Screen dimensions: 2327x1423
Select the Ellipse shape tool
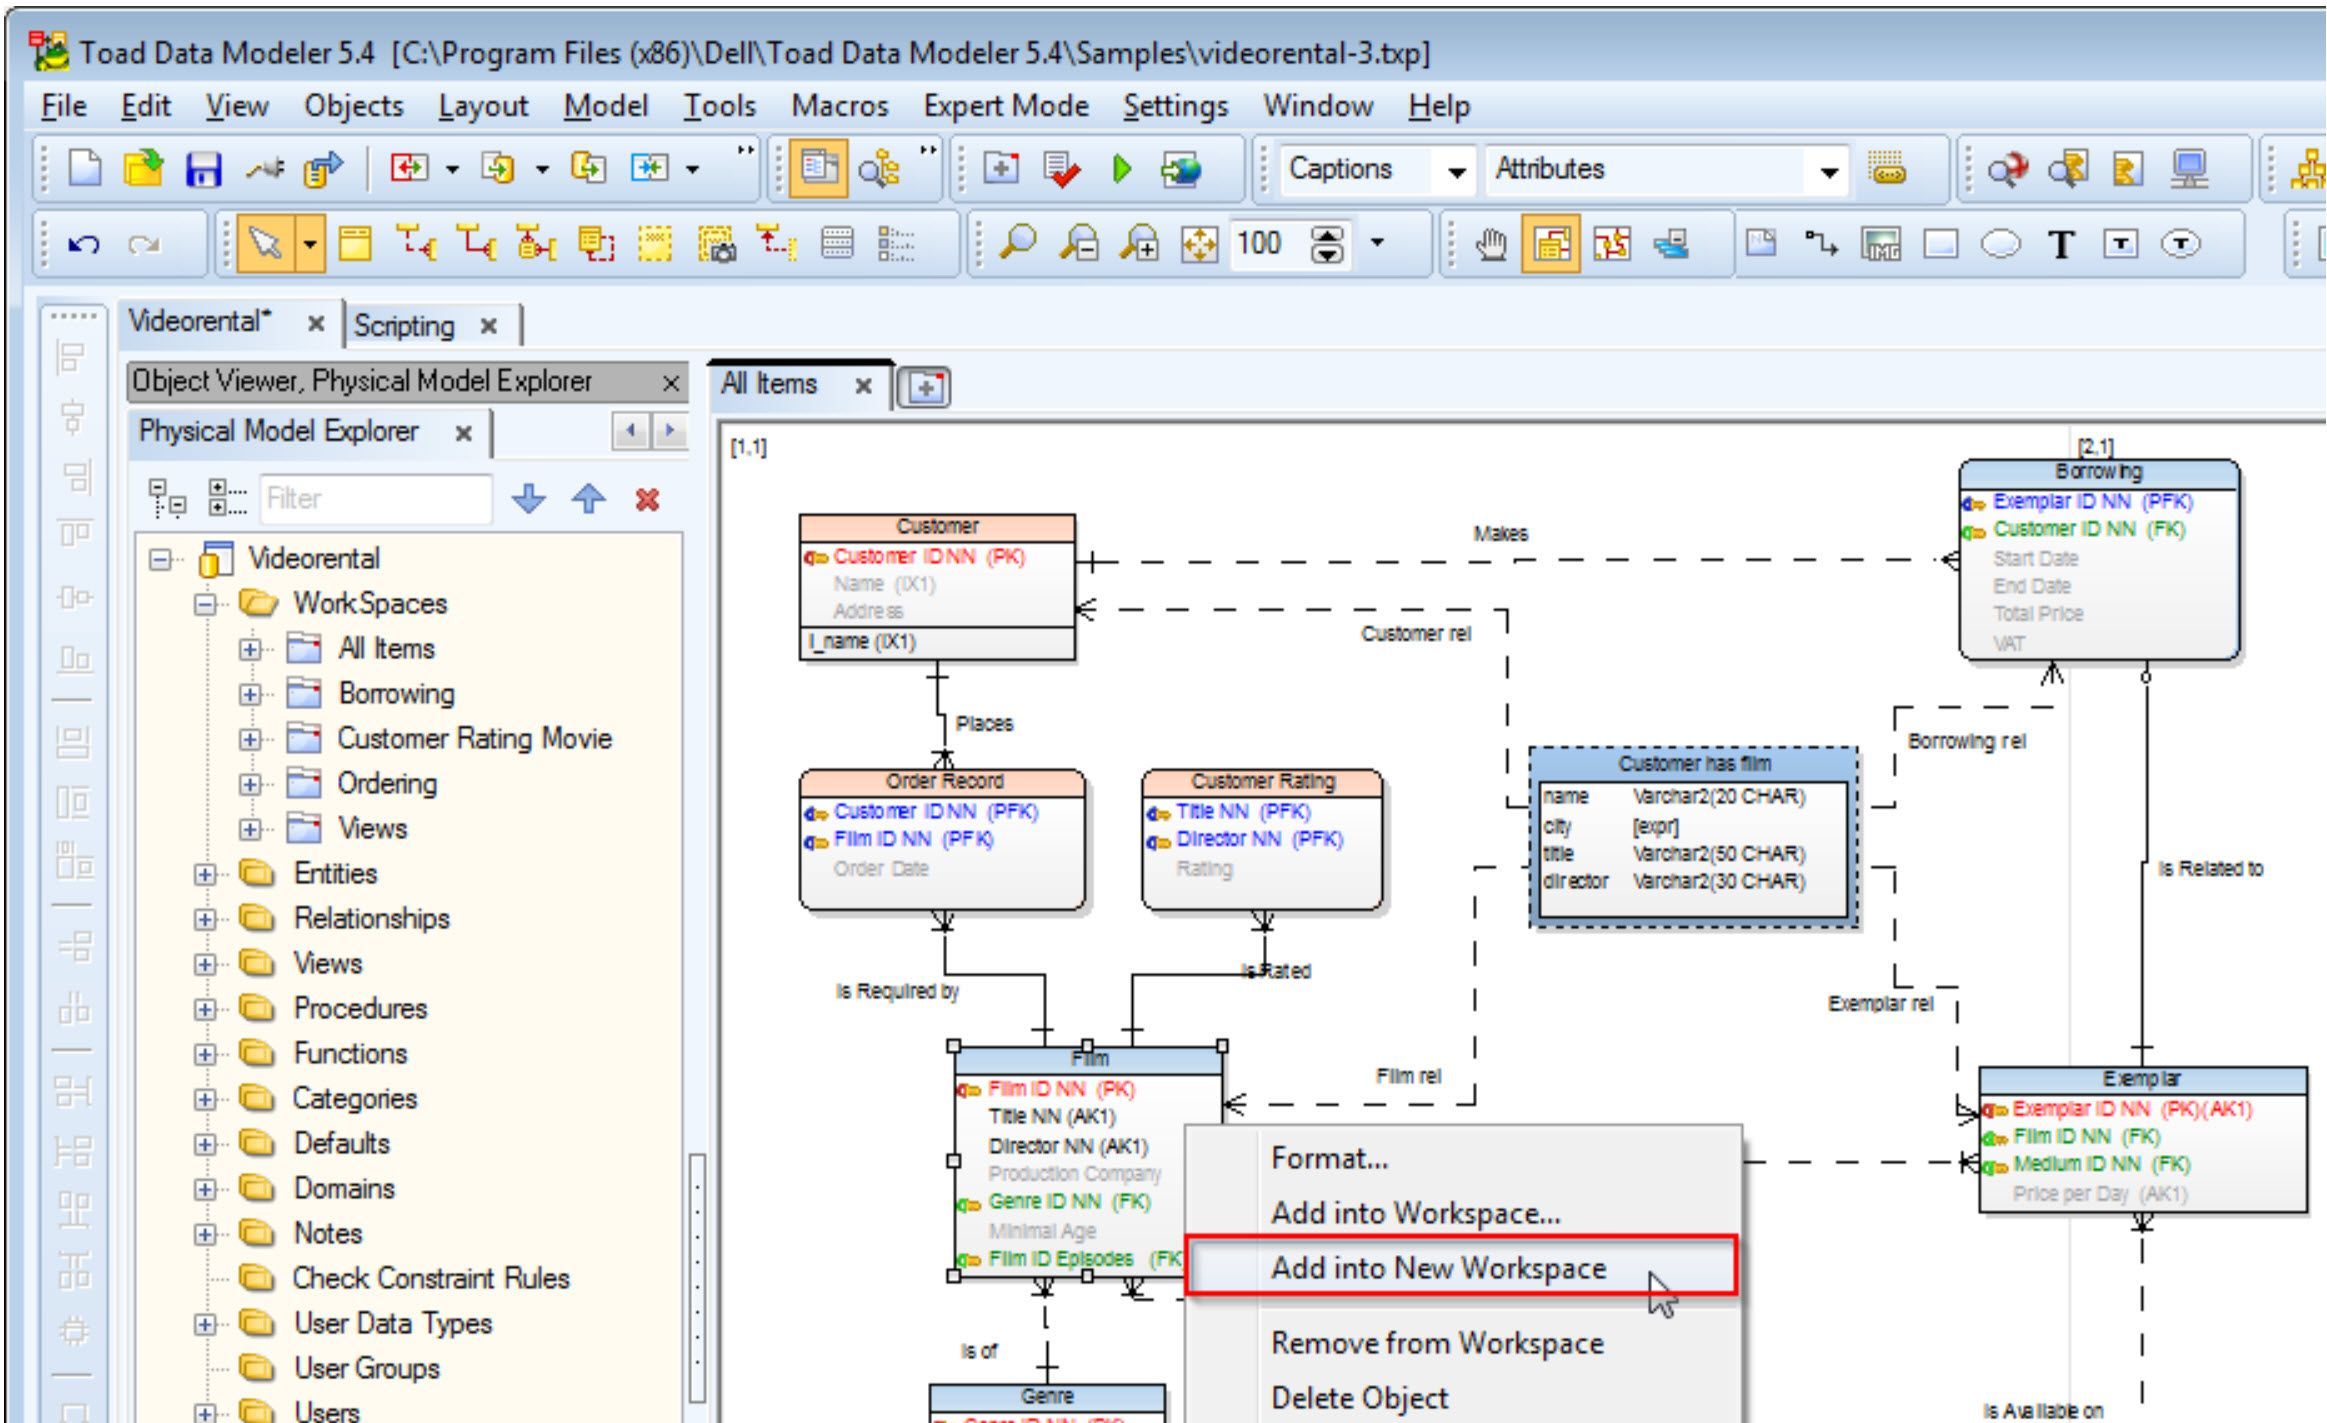[2000, 243]
